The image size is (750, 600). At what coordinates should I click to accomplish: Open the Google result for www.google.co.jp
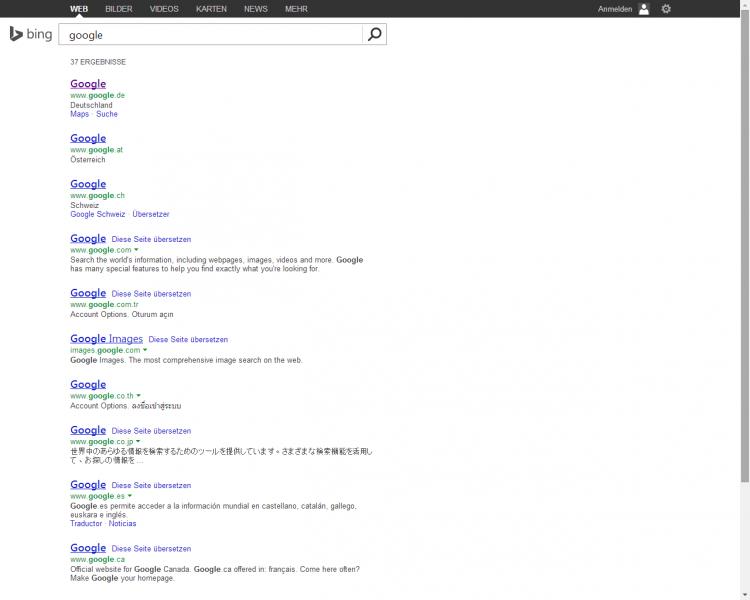point(88,431)
